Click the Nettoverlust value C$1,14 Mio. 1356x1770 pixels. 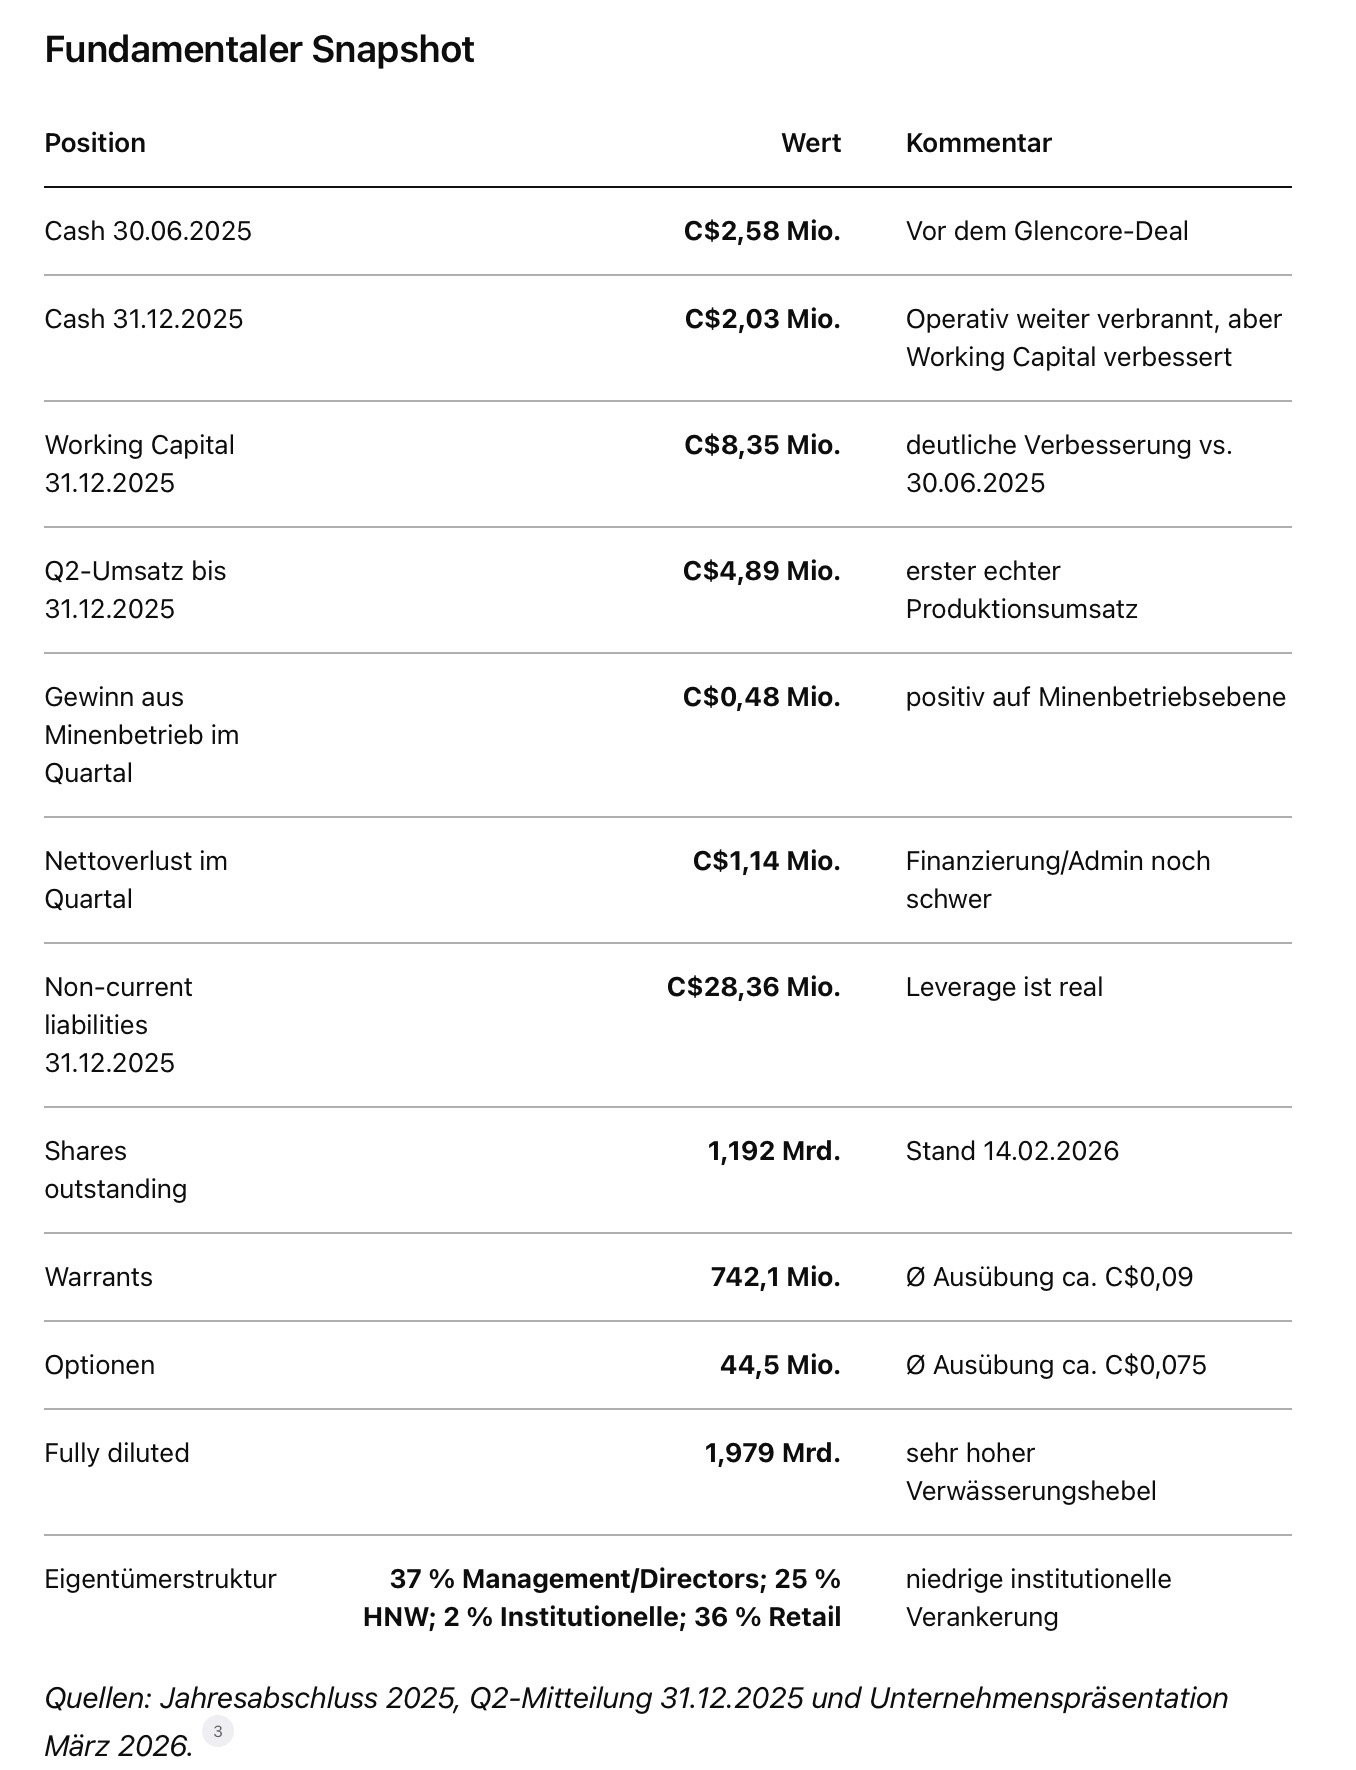[x=766, y=861]
